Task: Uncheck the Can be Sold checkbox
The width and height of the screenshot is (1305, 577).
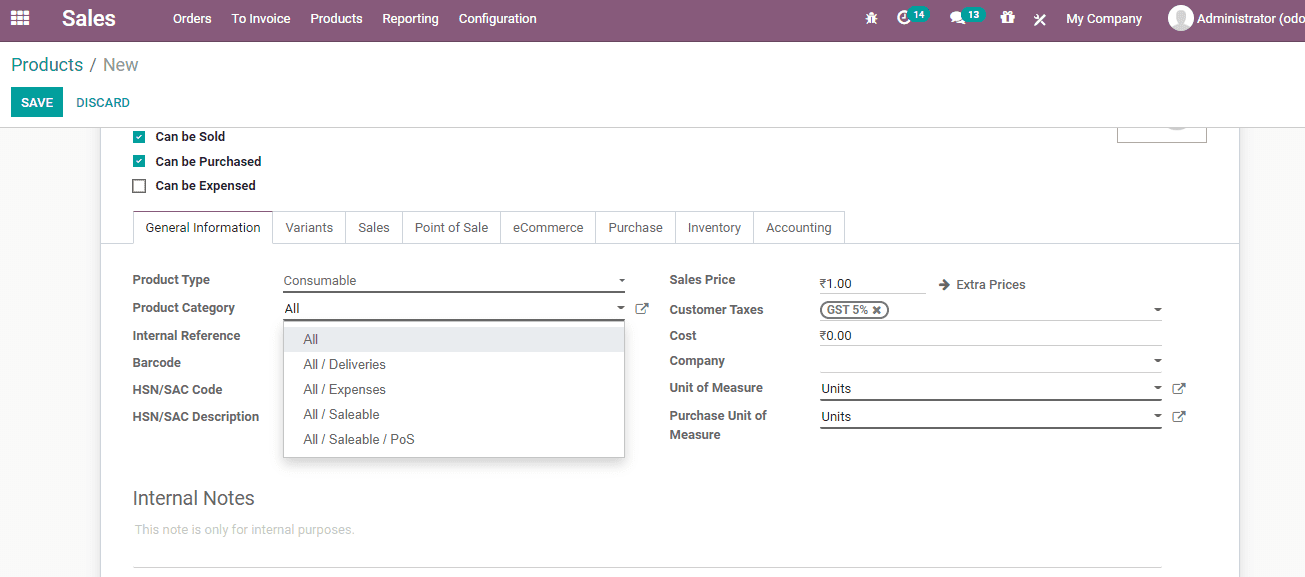Action: 138,136
